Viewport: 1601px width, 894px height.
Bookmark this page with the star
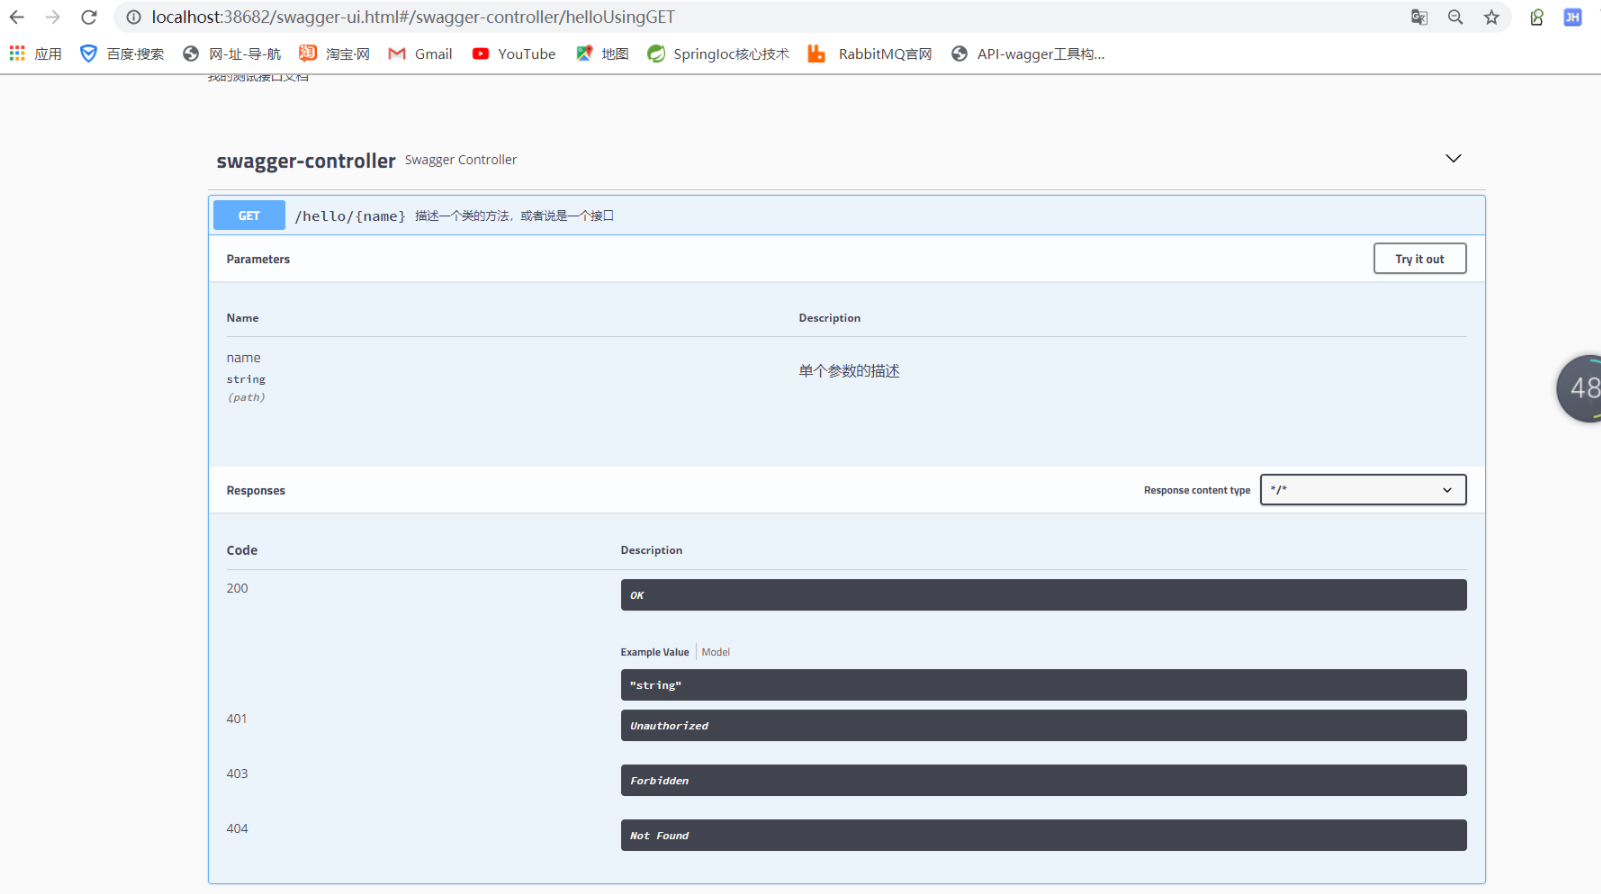pos(1491,17)
